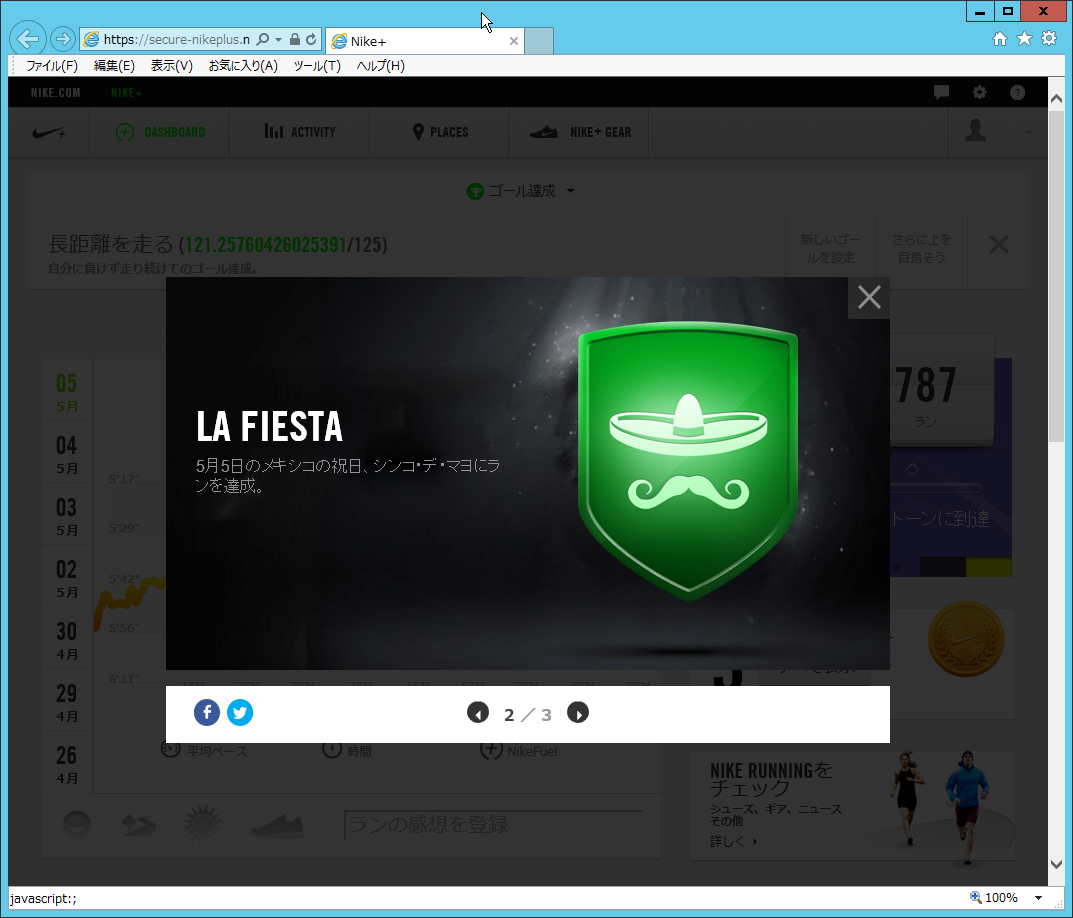
Task: Open the chat messages icon
Action: tap(942, 92)
